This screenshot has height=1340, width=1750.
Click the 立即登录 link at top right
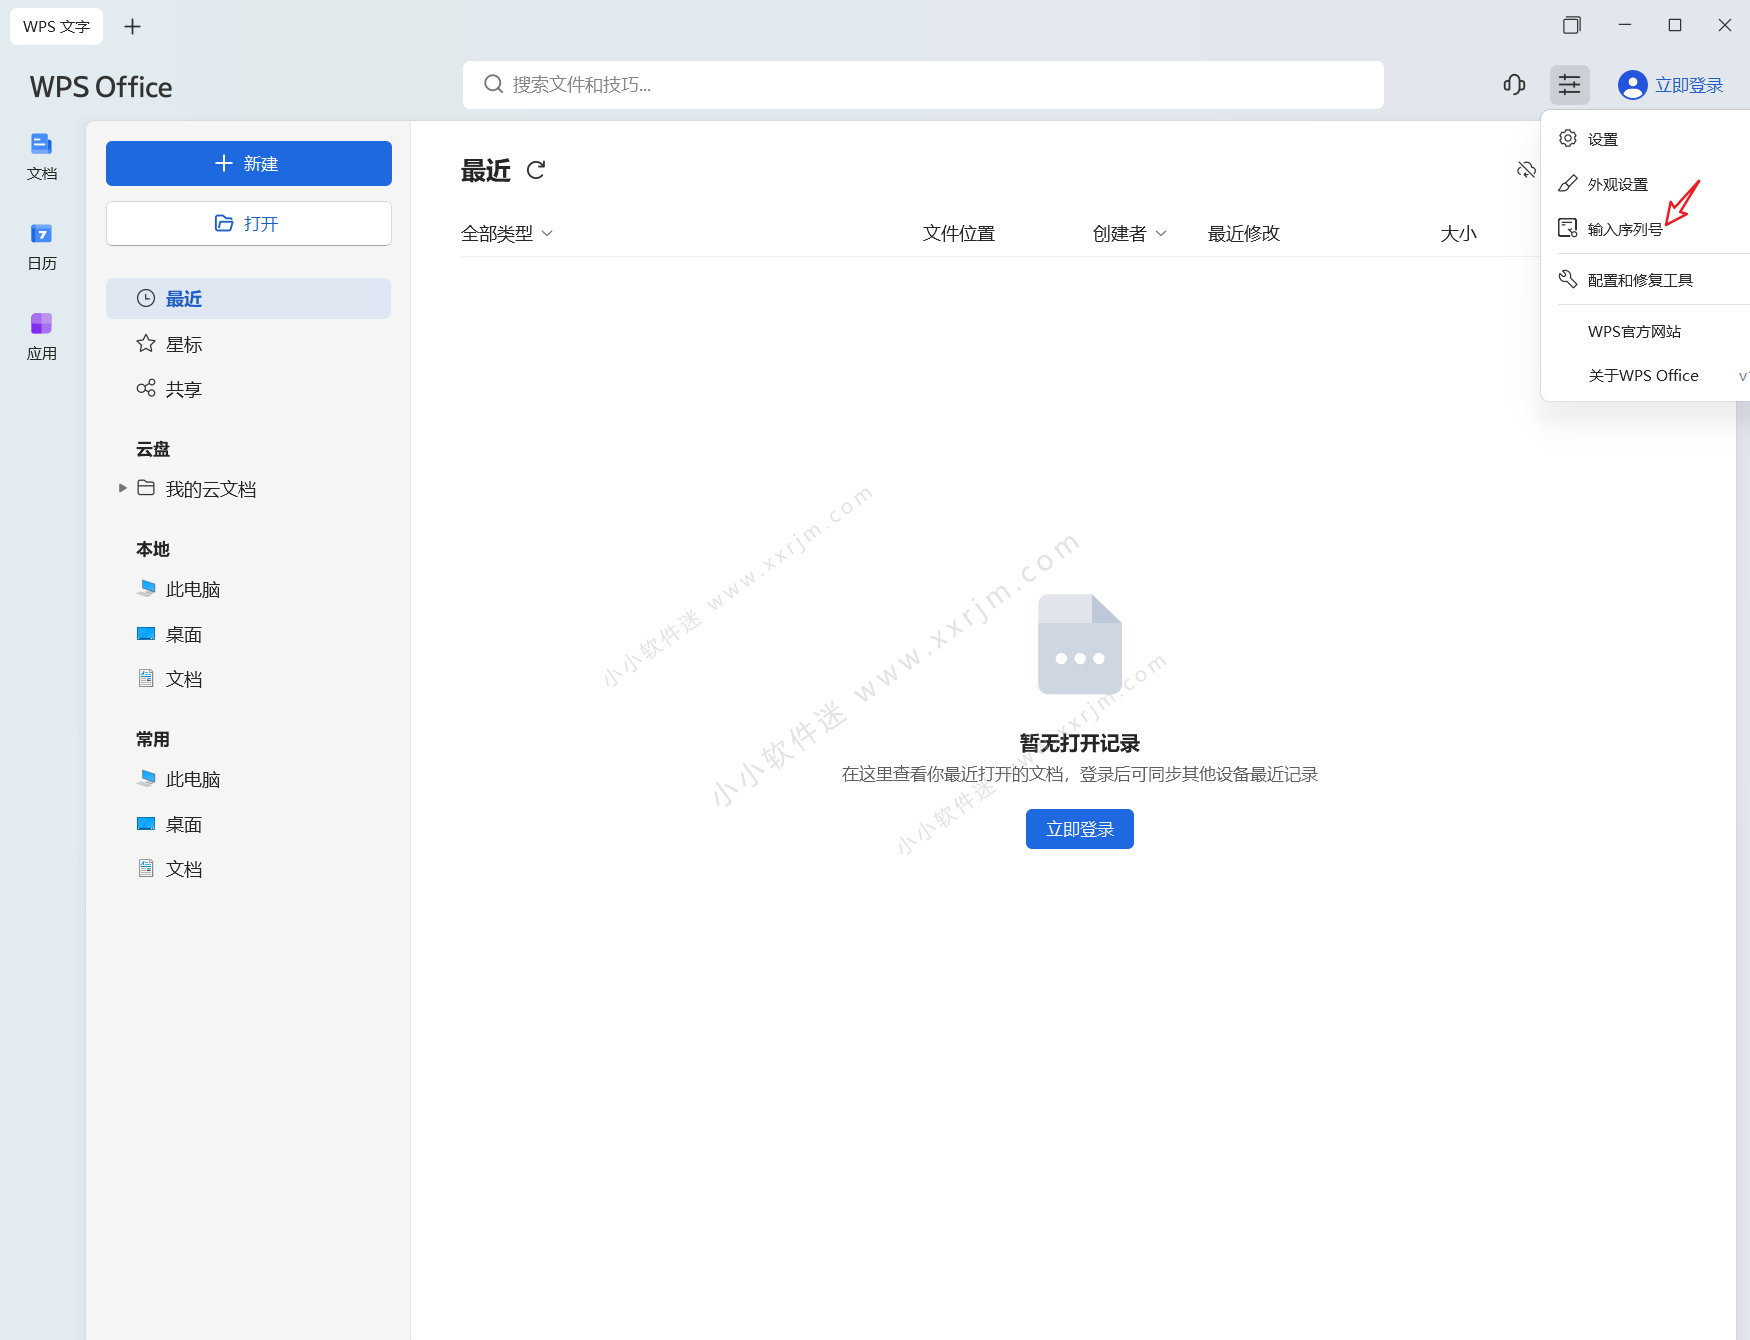coord(1689,85)
